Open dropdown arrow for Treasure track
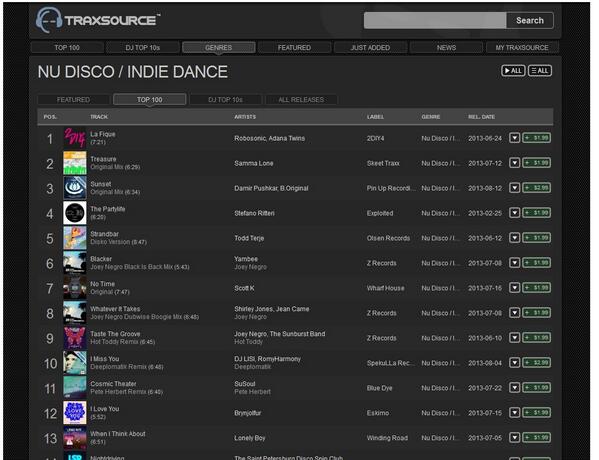 pyautogui.click(x=515, y=163)
